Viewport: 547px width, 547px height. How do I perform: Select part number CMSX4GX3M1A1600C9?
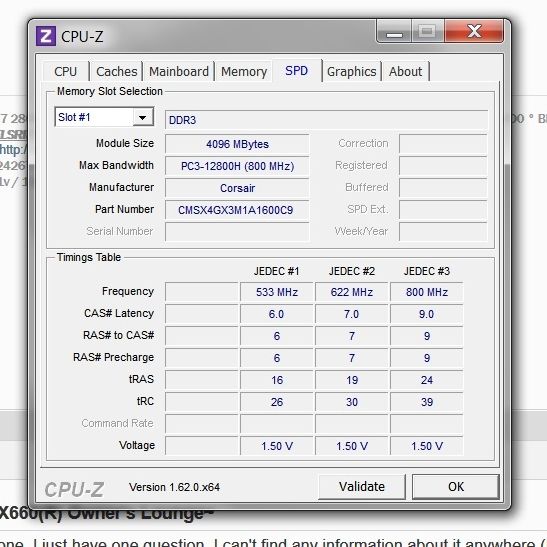coord(237,210)
